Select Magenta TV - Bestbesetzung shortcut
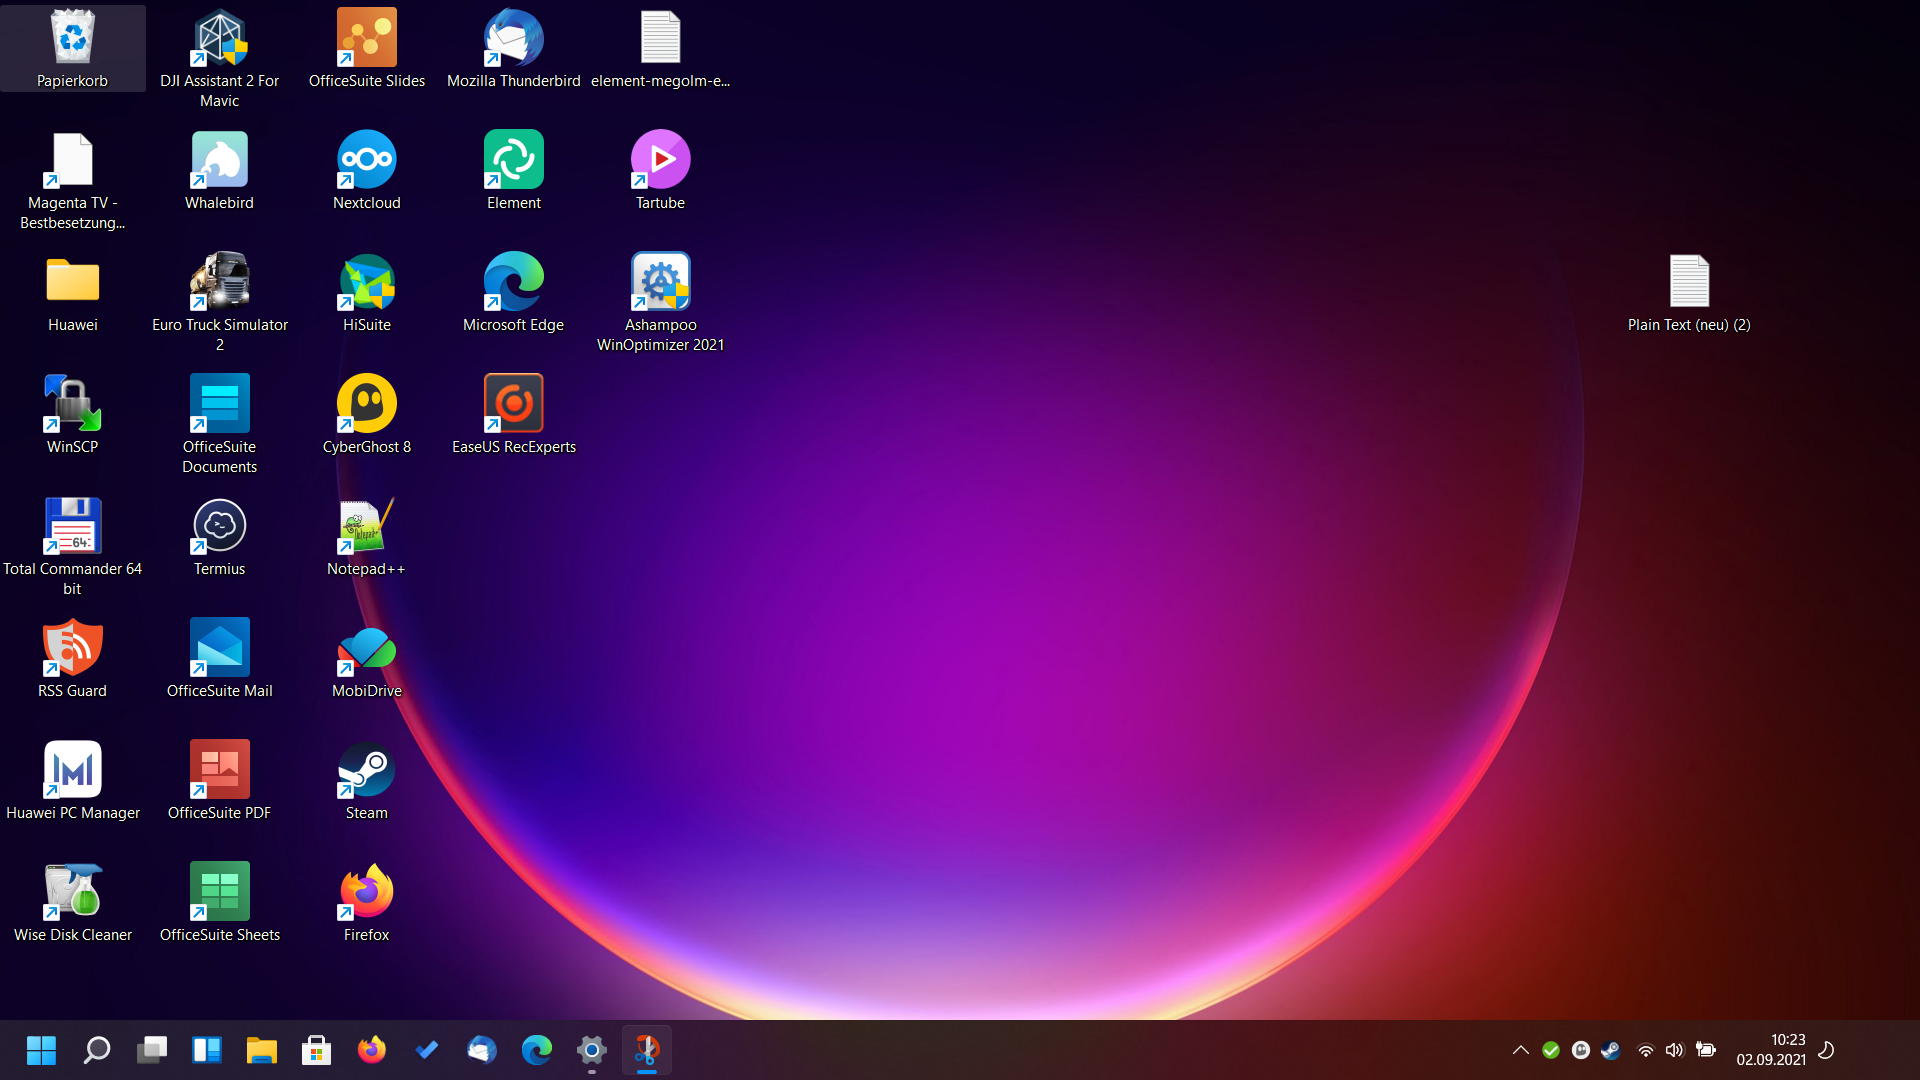The width and height of the screenshot is (1920, 1080). [72, 181]
